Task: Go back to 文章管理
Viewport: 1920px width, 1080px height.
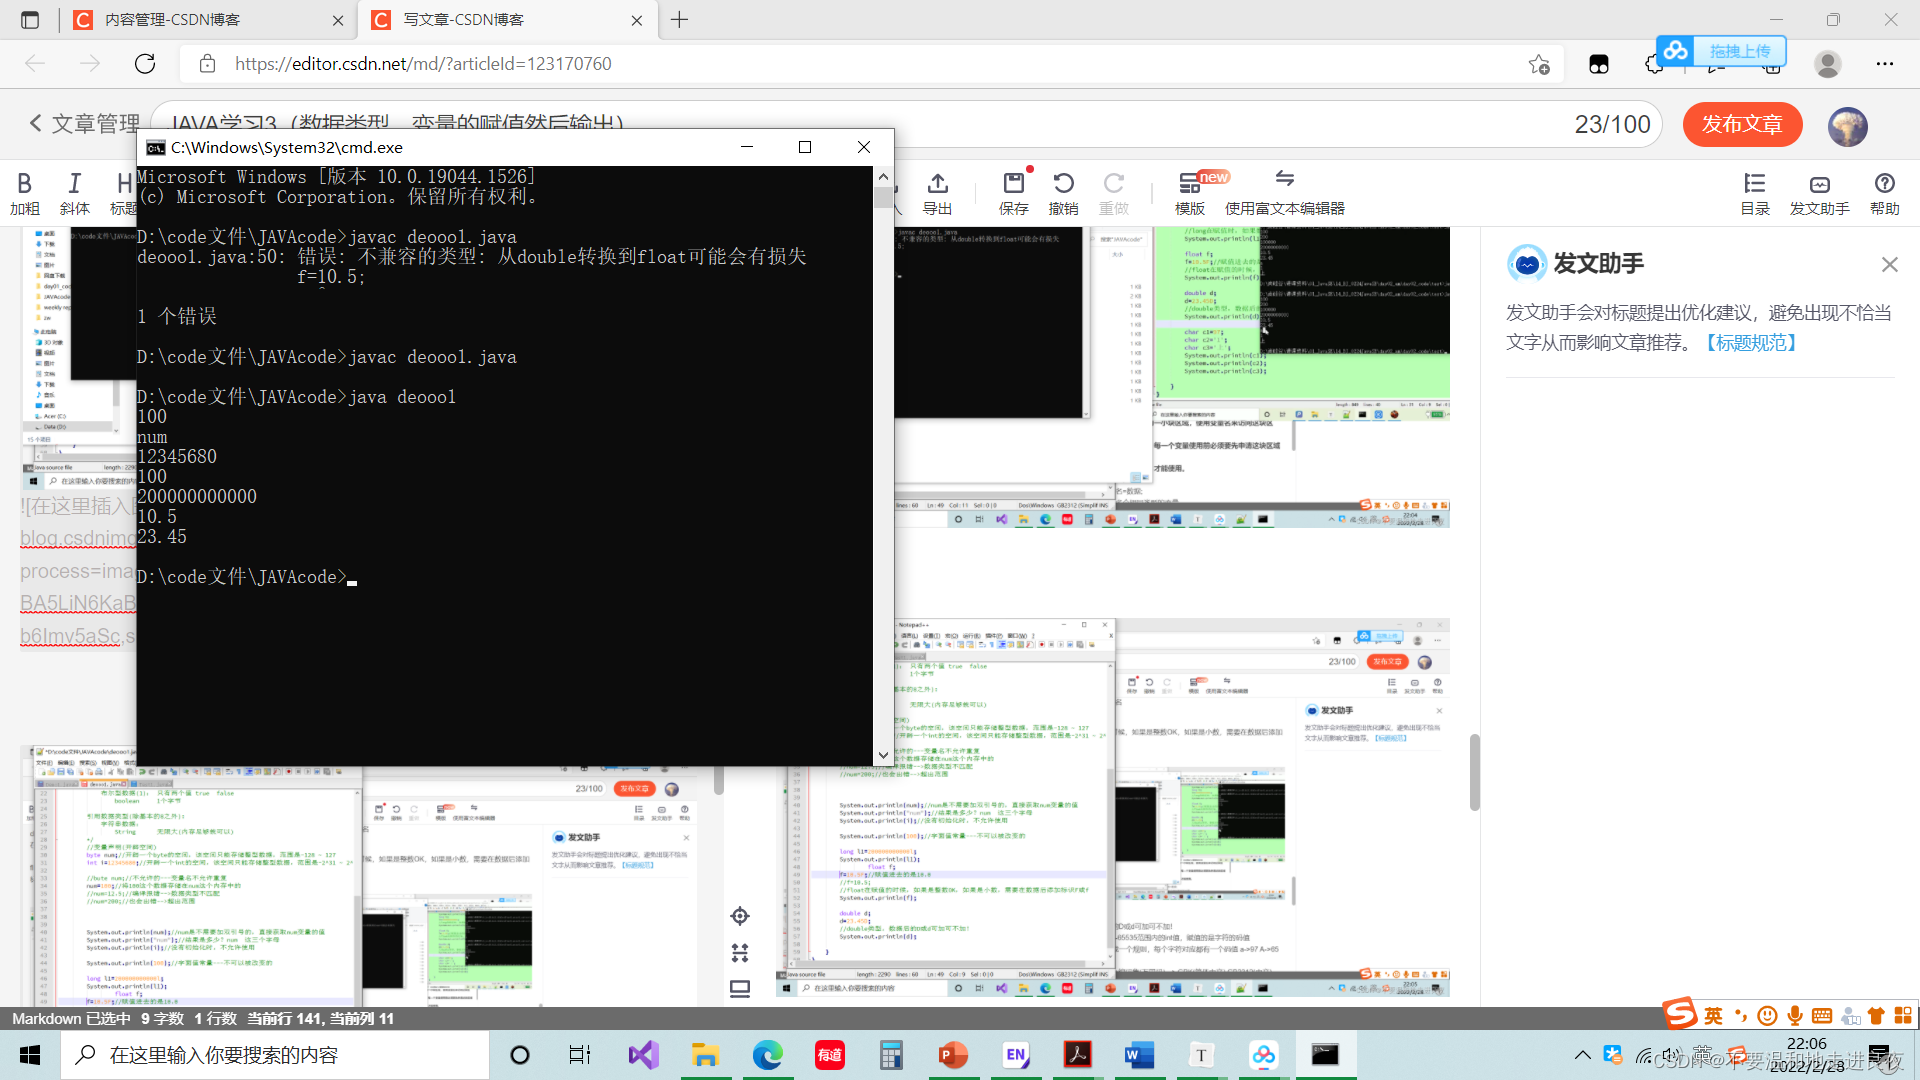Action: pyautogui.click(x=84, y=124)
